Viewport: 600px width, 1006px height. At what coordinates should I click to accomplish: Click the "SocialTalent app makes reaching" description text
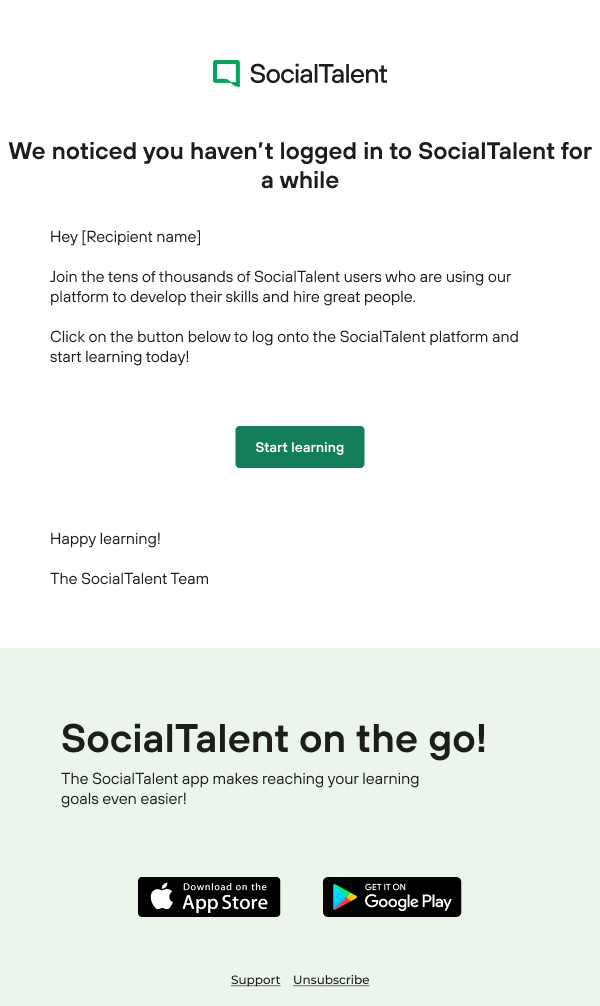240,789
